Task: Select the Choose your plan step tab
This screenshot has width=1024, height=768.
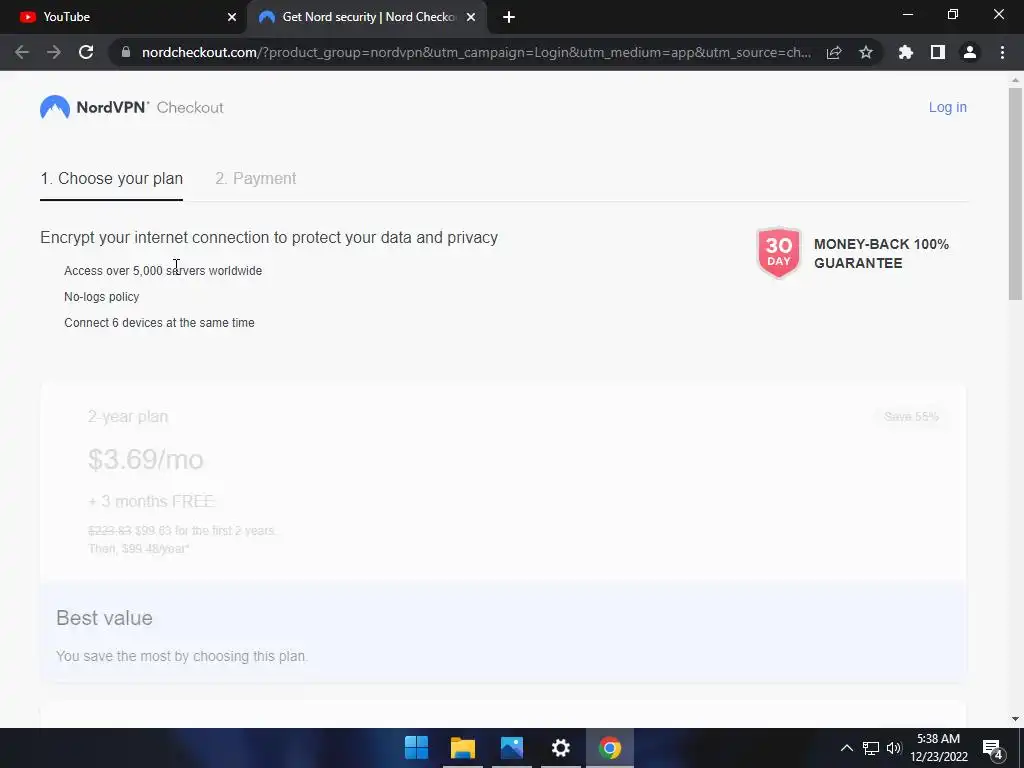Action: coord(112,178)
